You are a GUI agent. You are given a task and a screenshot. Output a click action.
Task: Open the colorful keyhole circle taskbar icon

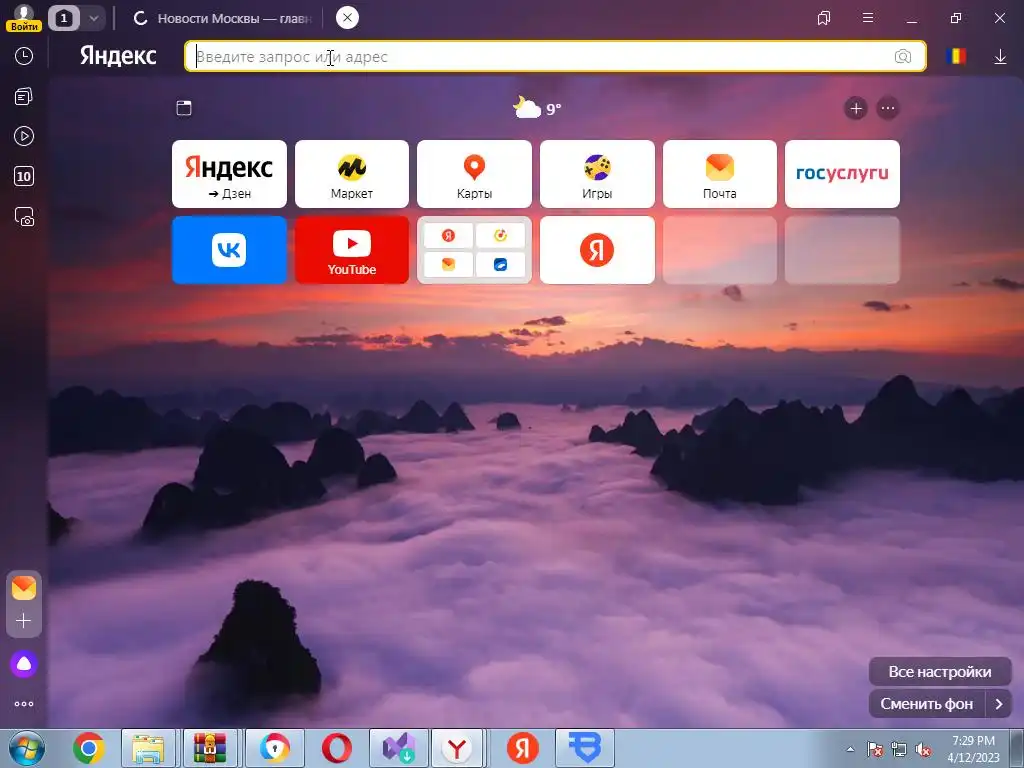point(275,748)
